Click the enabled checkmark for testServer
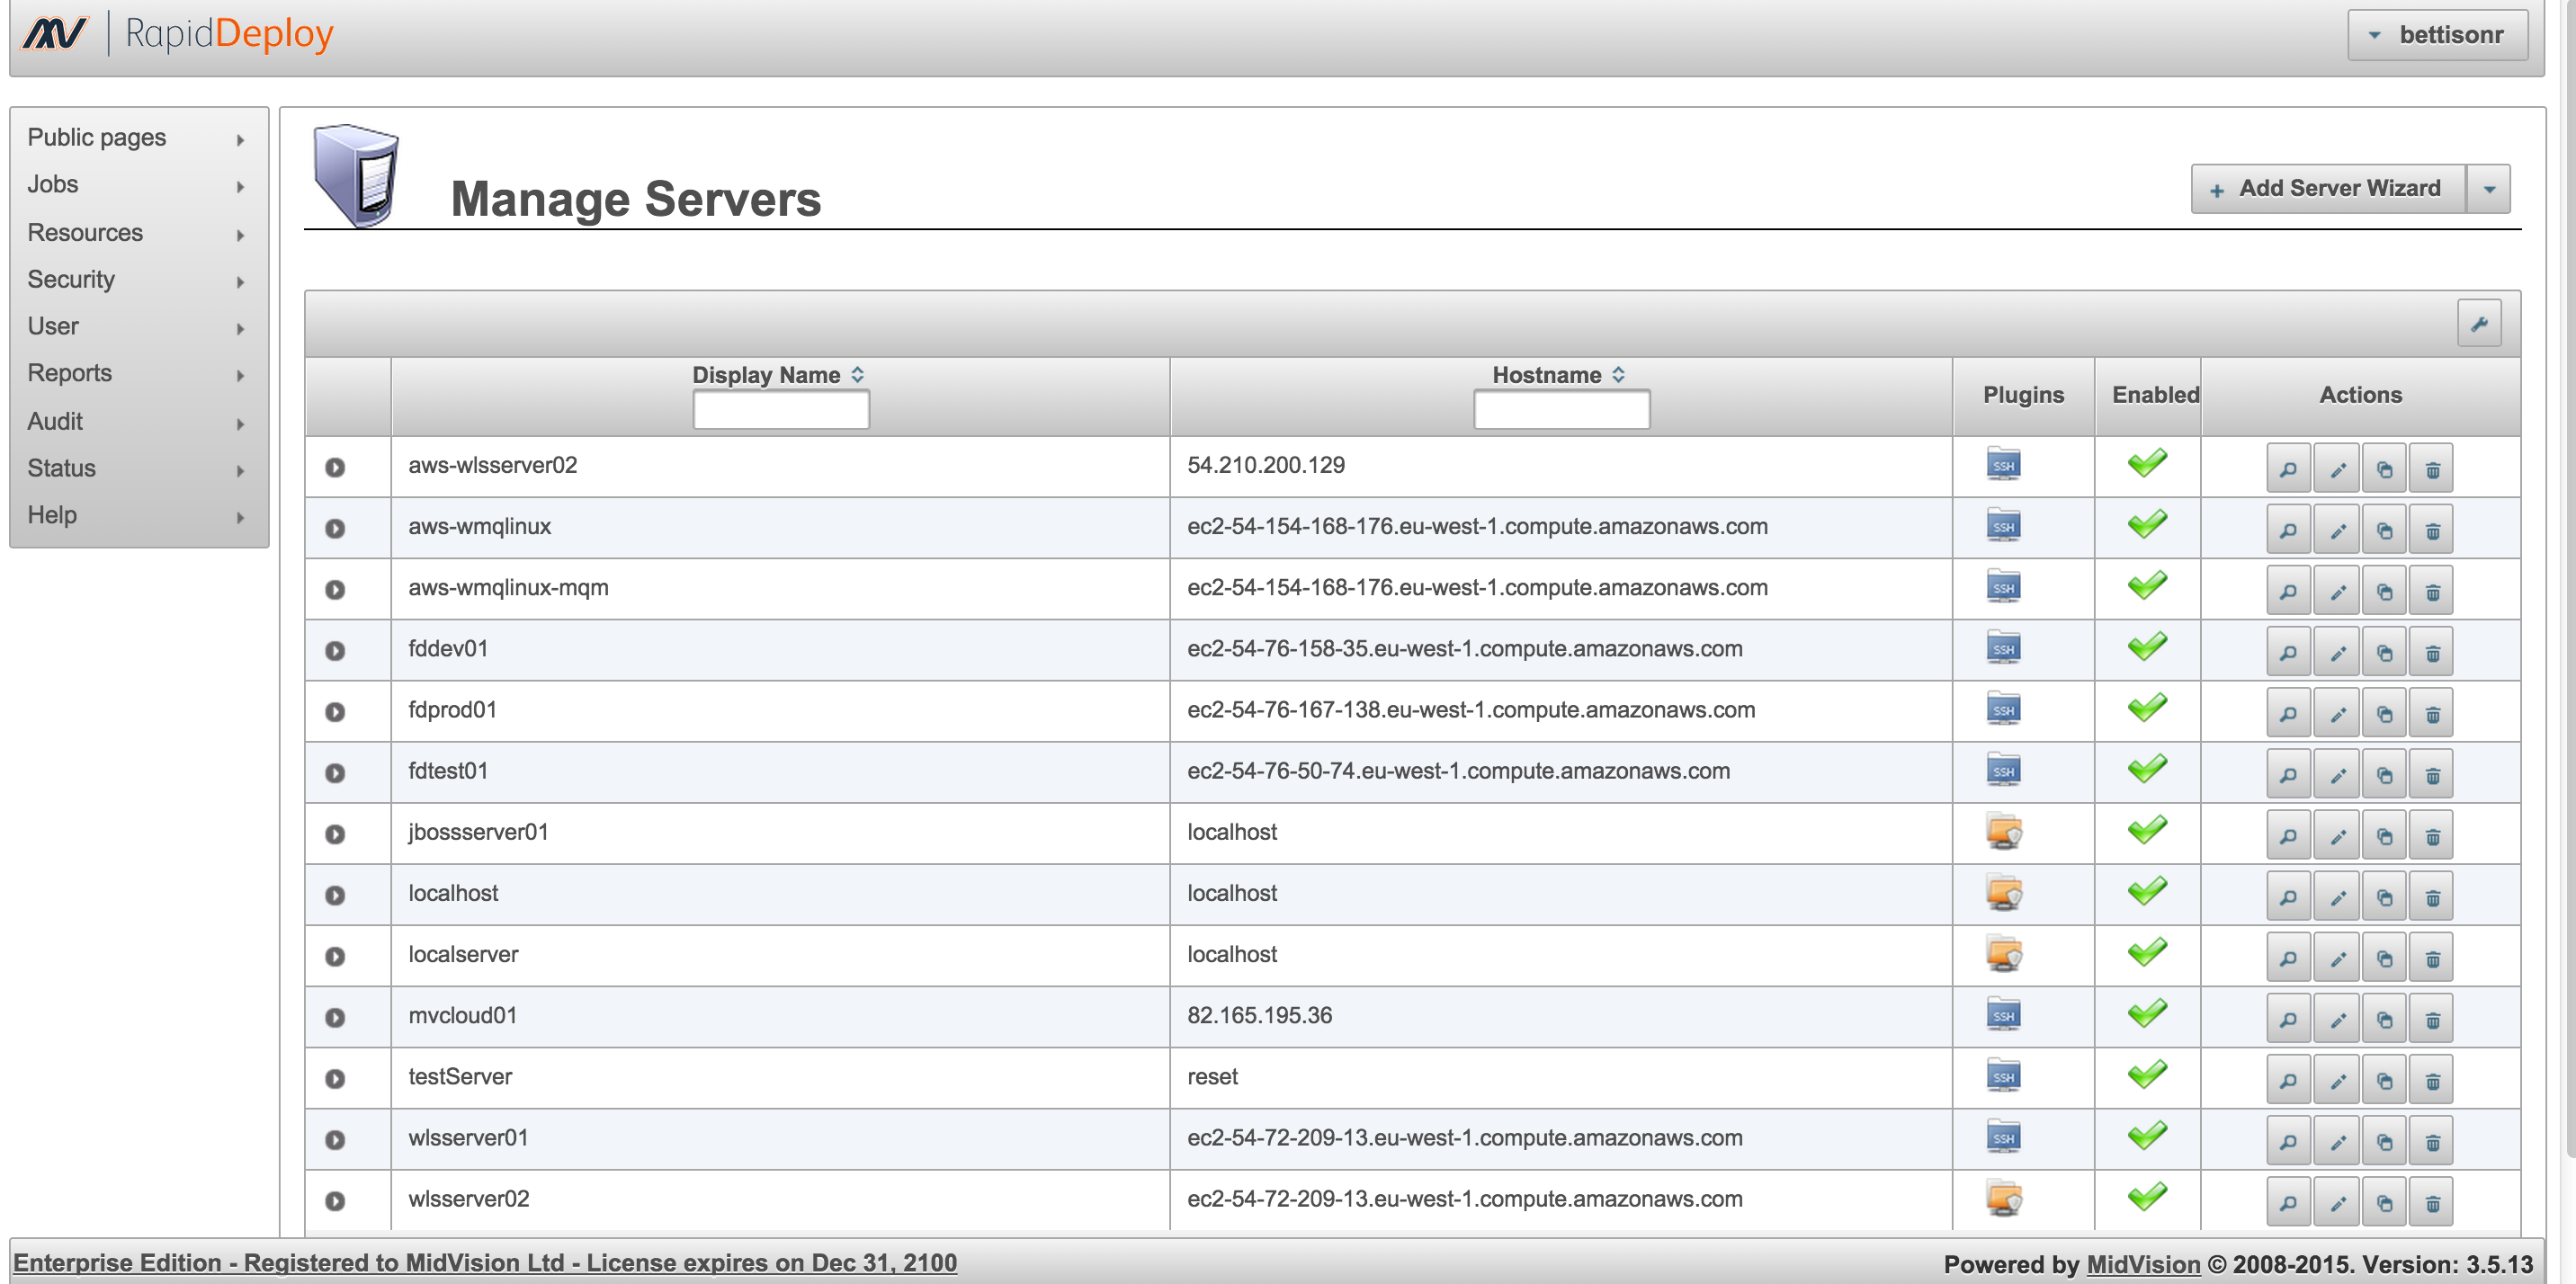The image size is (2576, 1284). point(2147,1074)
